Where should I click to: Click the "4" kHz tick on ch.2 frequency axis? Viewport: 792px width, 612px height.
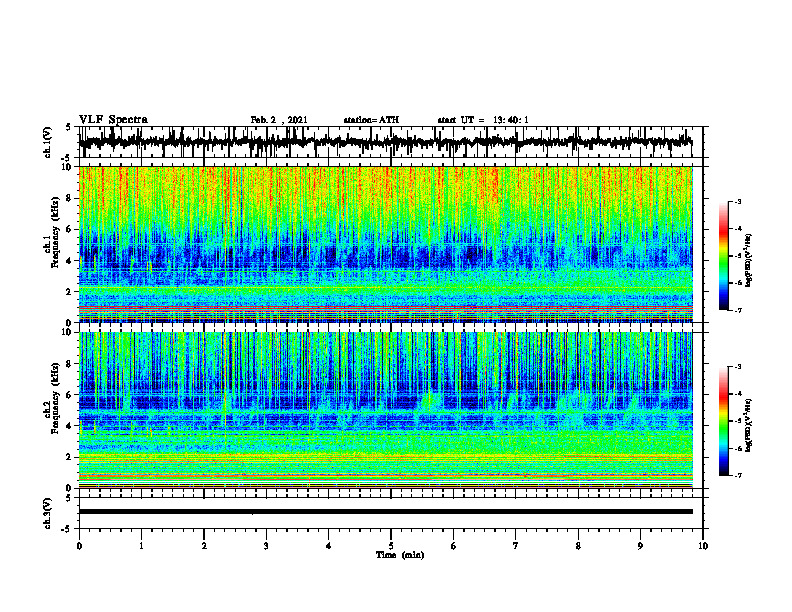pos(70,426)
